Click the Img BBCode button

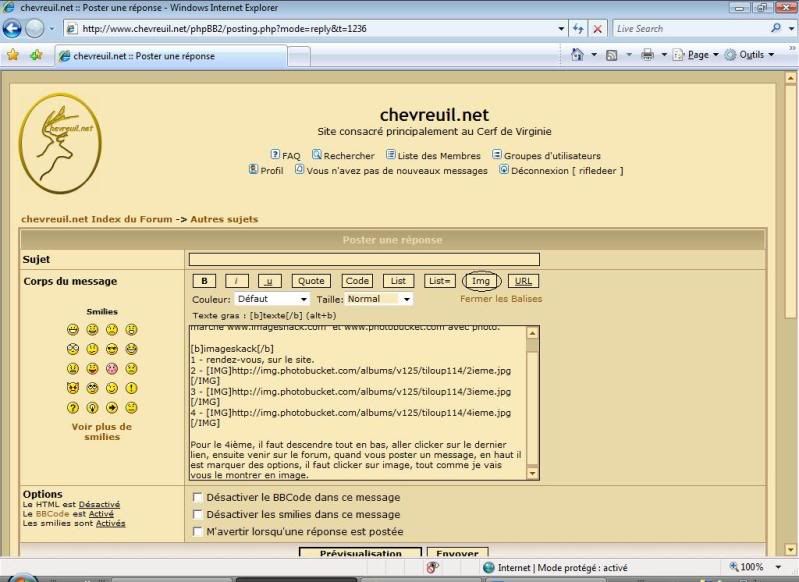click(481, 281)
